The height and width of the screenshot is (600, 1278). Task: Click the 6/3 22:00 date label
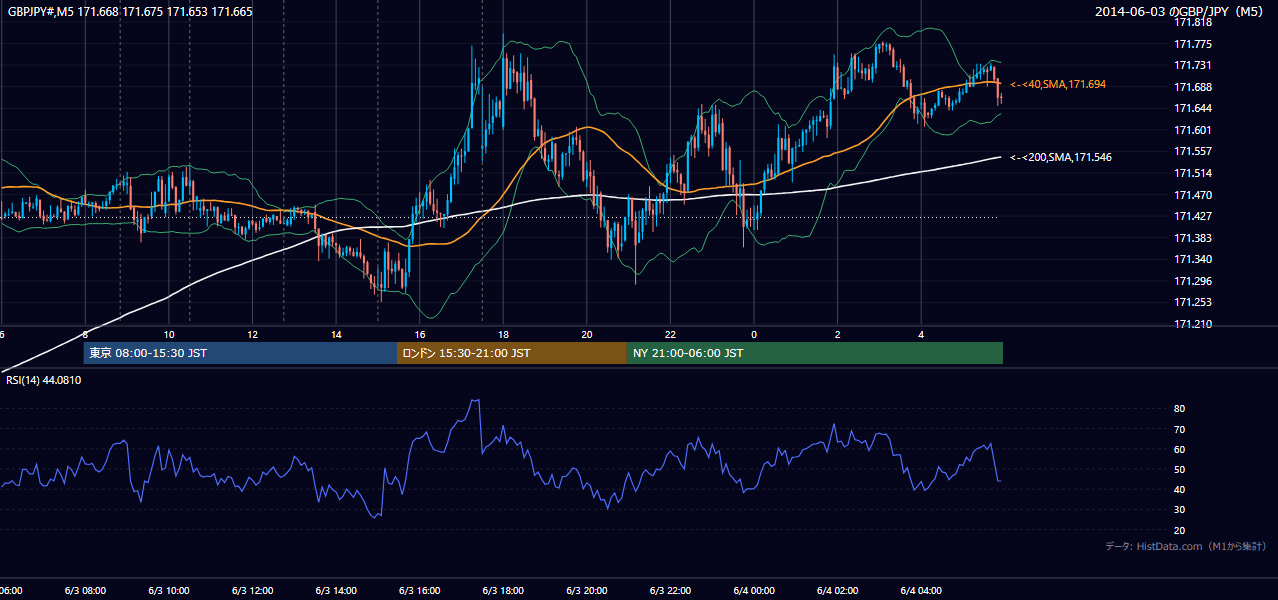coord(670,591)
